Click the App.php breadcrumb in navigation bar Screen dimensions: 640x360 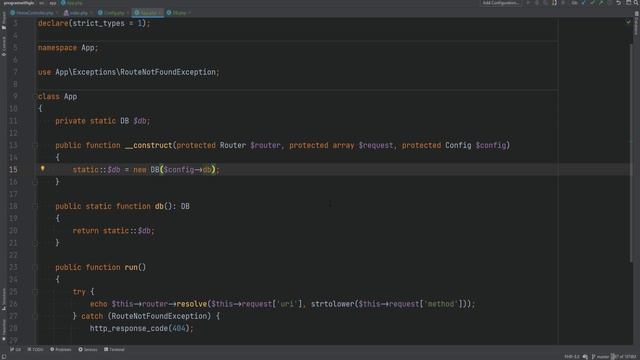(72, 3)
